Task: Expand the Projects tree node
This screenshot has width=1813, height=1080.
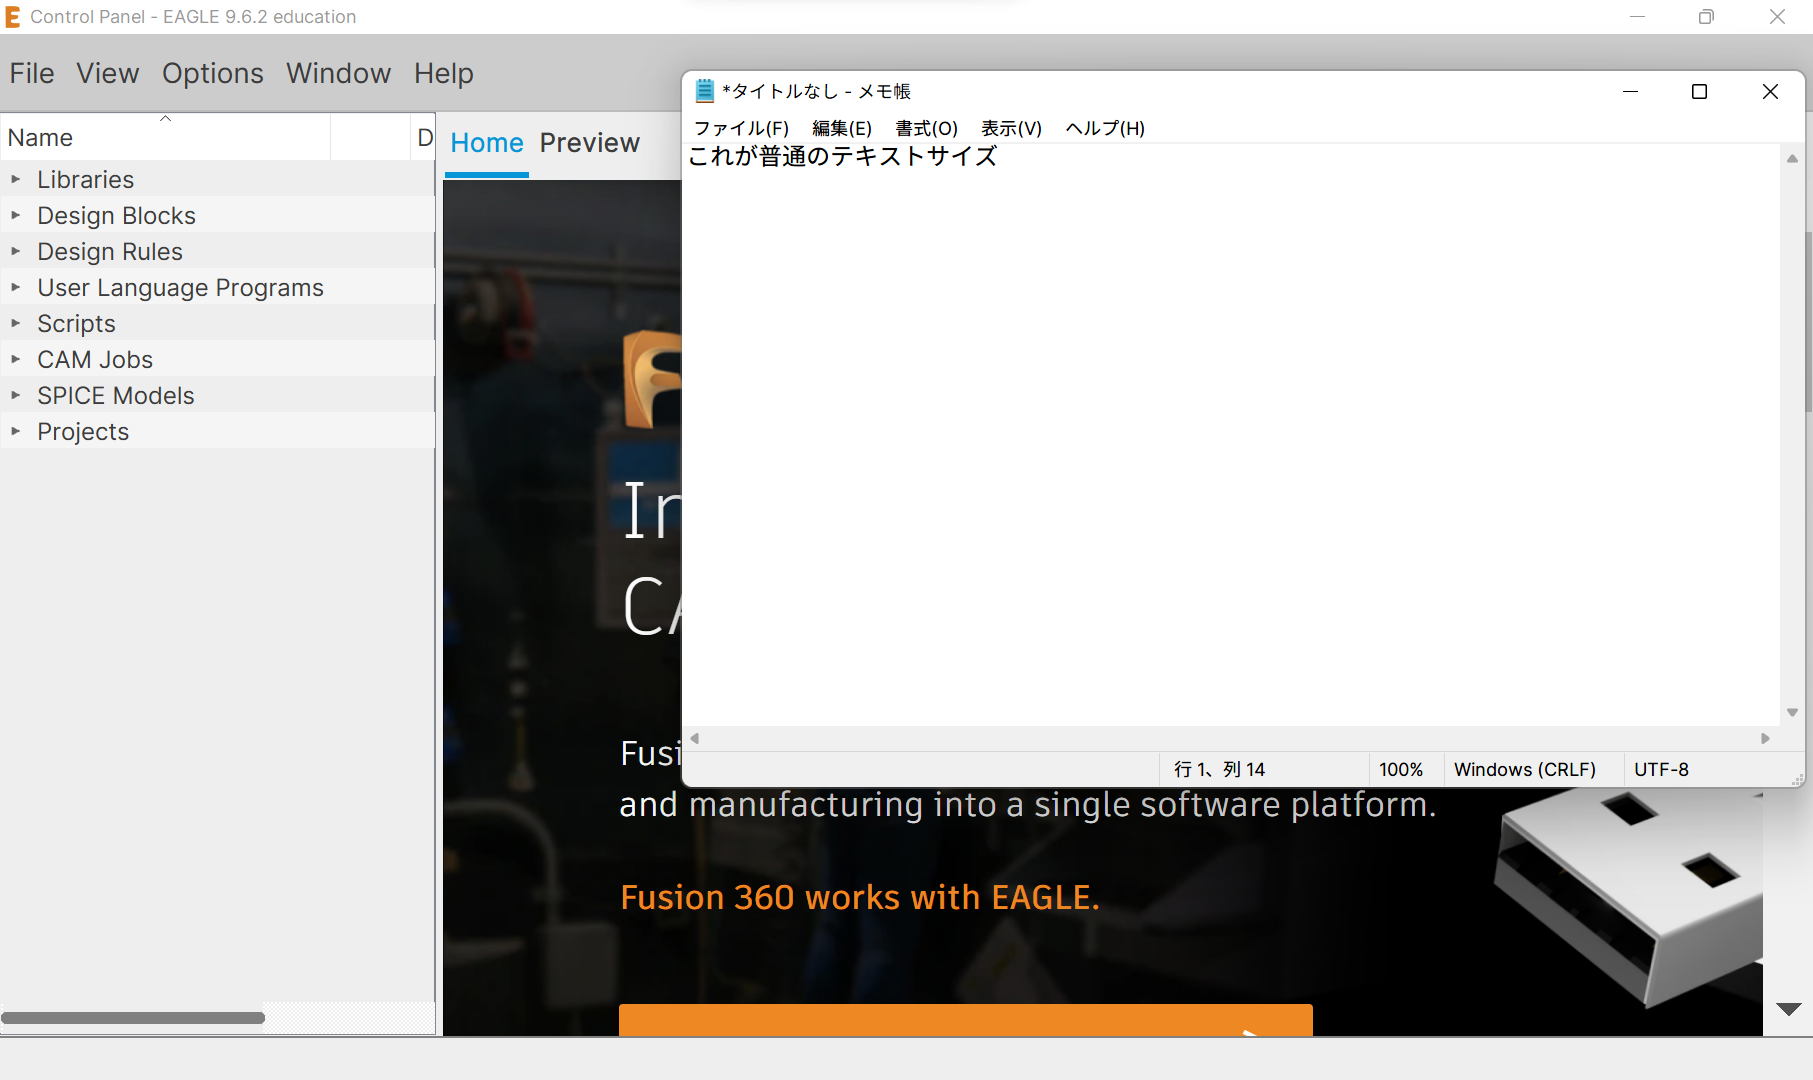Action: click(16, 432)
